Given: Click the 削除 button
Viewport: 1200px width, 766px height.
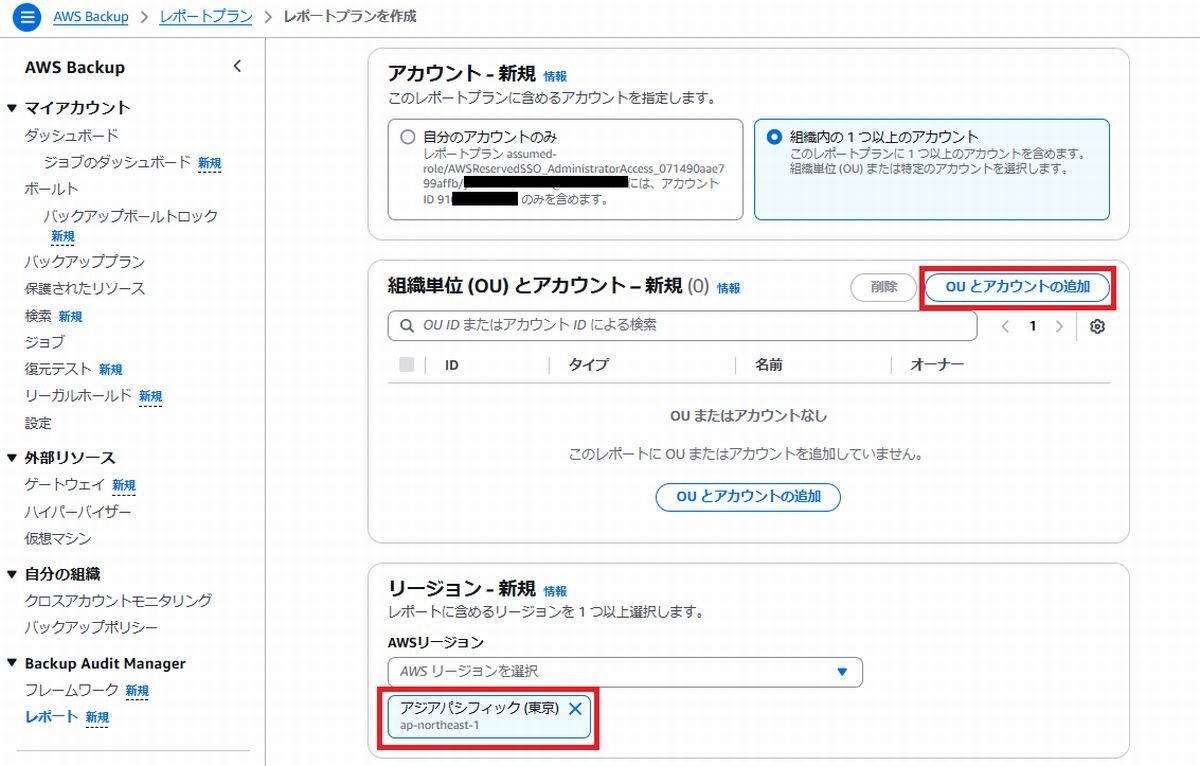Looking at the screenshot, I should click(884, 287).
